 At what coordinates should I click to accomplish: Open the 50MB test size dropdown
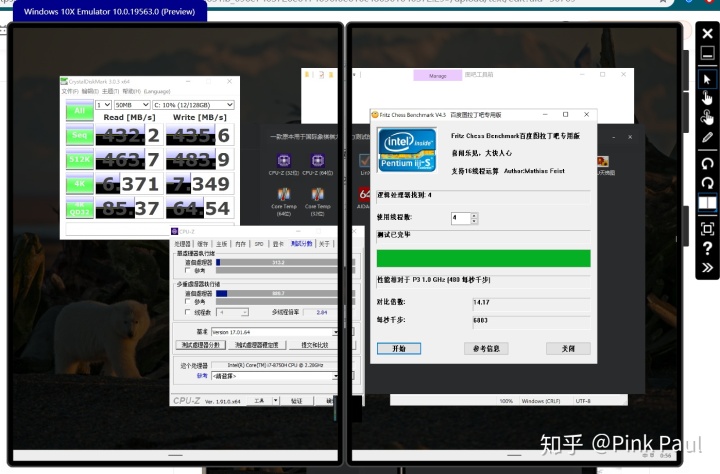132,105
